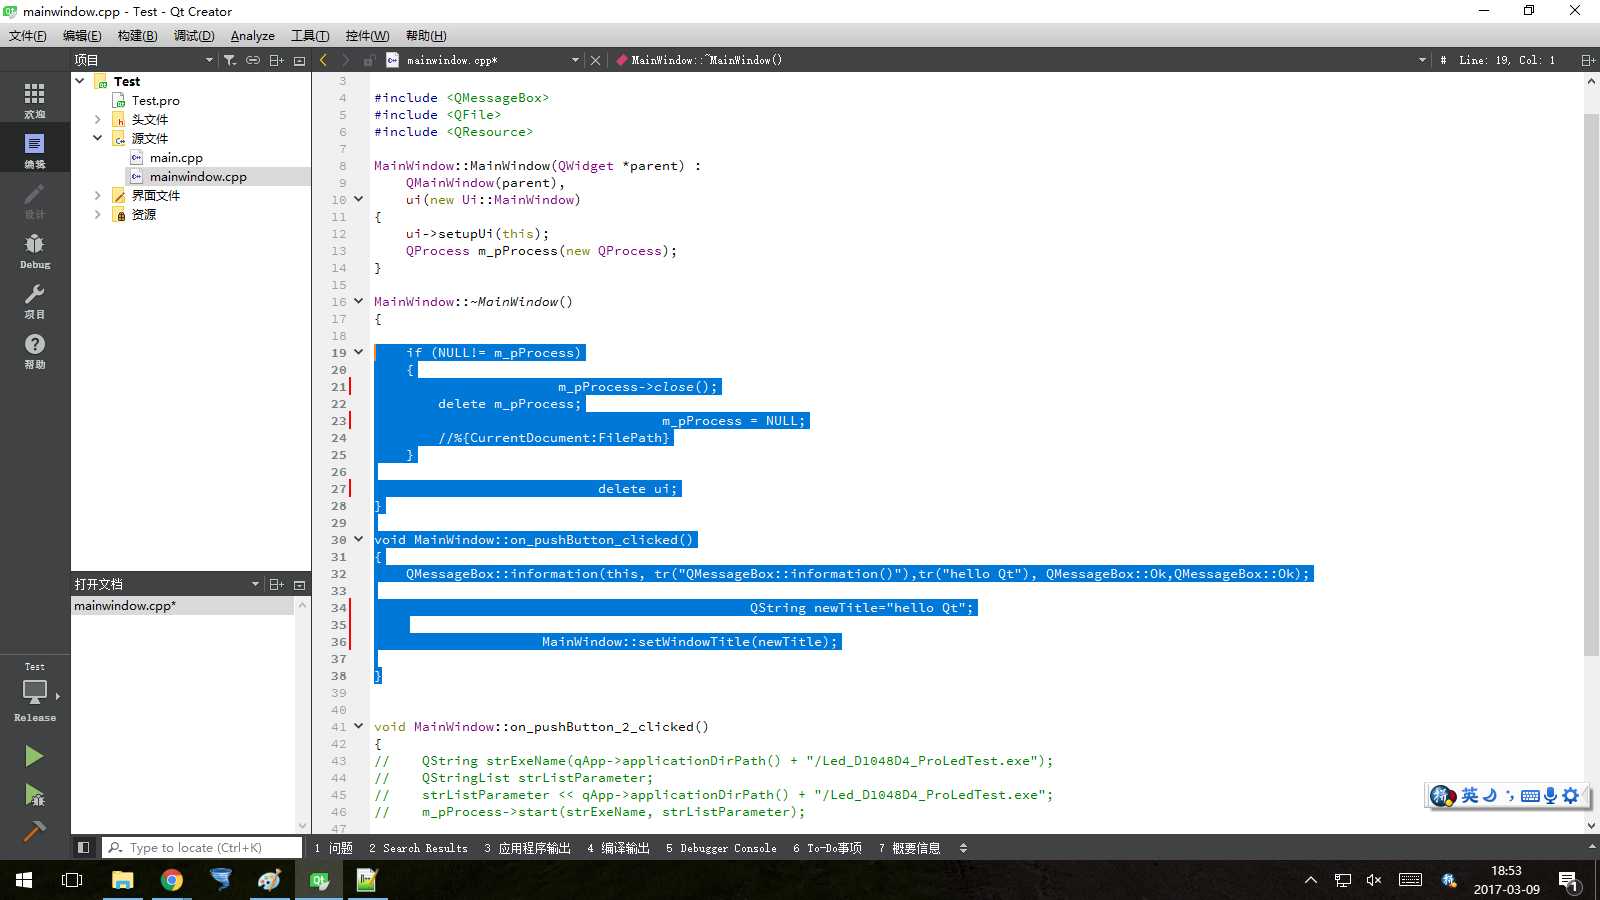Fold on_pushButton_2_clicked at line 41

point(358,726)
